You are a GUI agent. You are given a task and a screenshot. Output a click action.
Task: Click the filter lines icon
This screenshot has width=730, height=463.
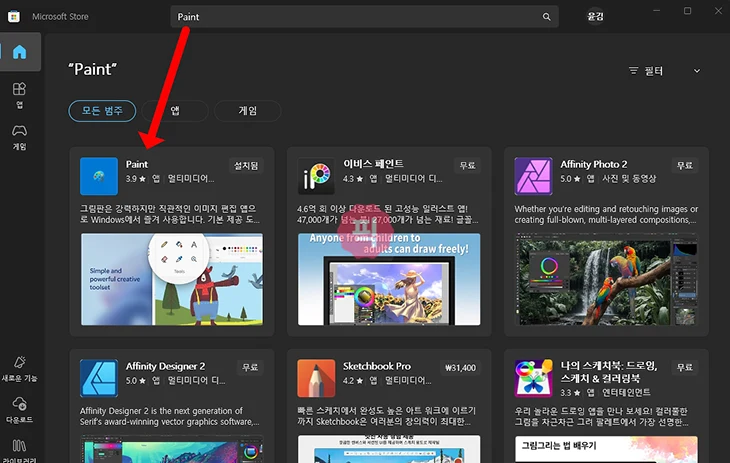(633, 71)
